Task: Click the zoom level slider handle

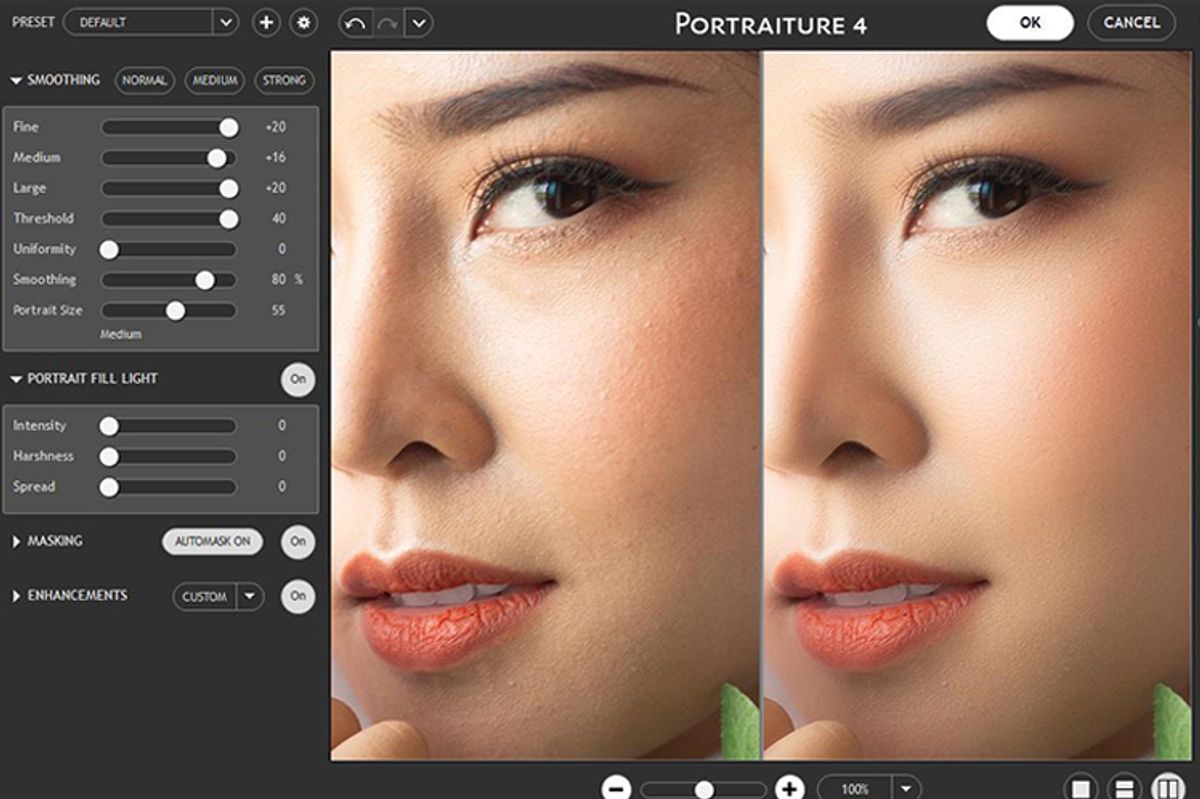Action: [704, 789]
